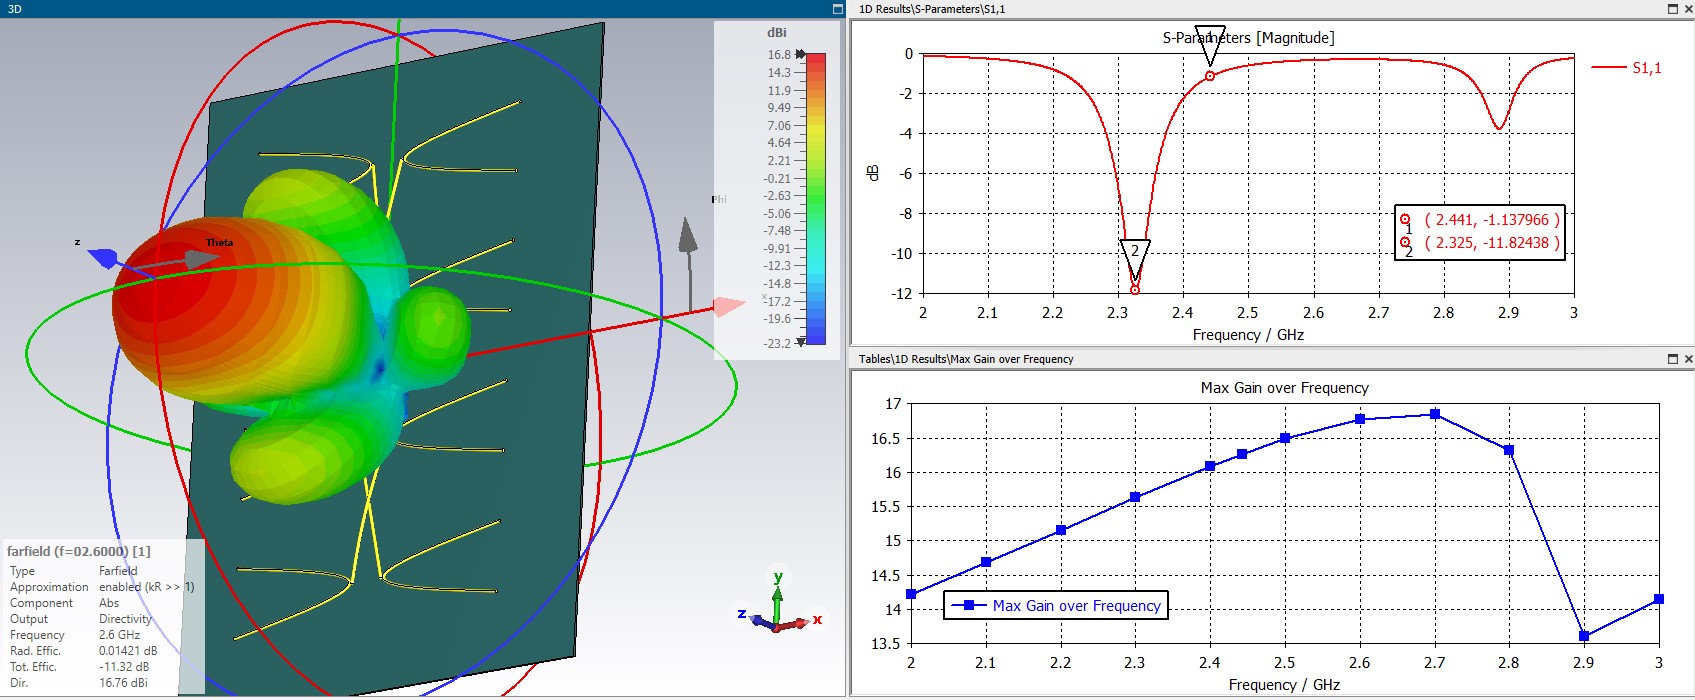Select curve marker 1 triangle at 2.441 GHz
The width and height of the screenshot is (1695, 700).
pyautogui.click(x=1210, y=44)
